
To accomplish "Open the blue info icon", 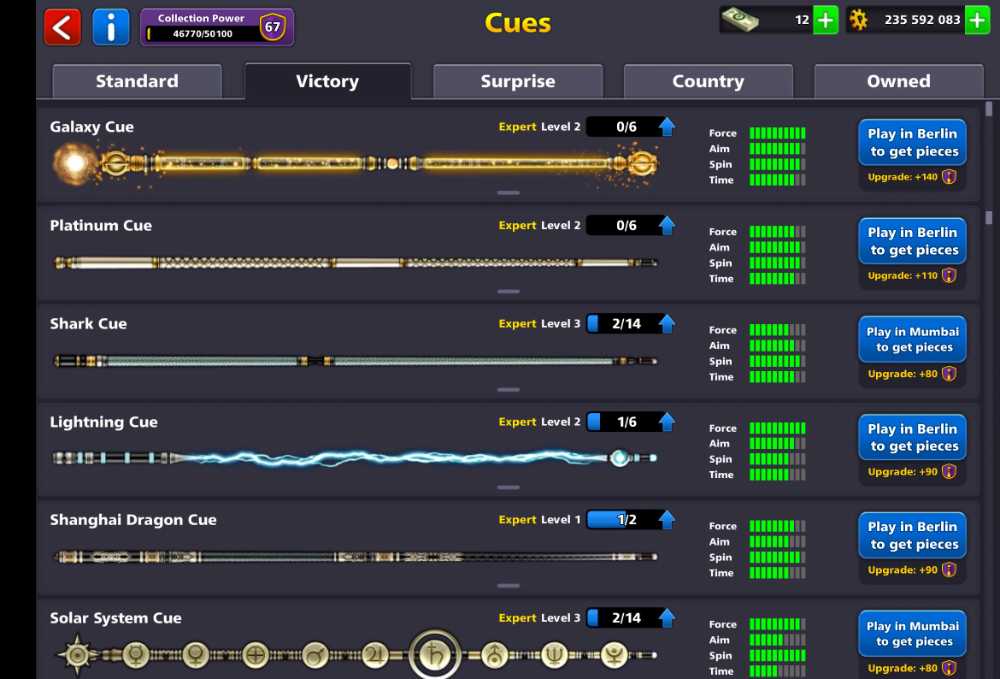I will [111, 27].
